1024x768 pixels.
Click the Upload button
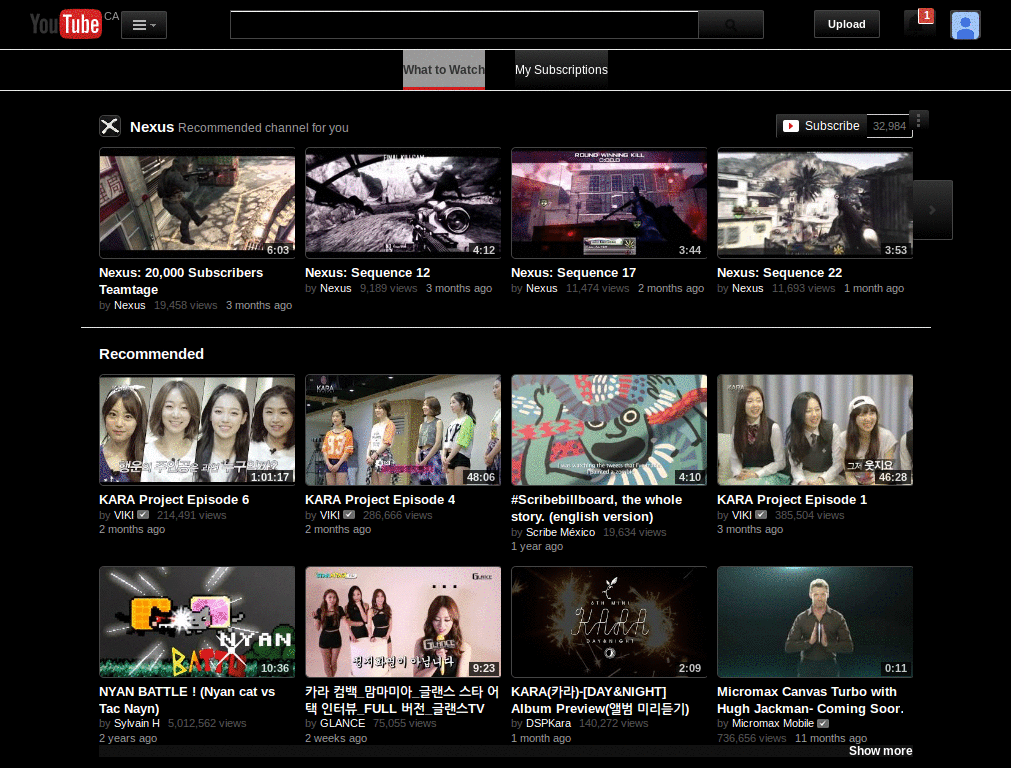point(846,24)
